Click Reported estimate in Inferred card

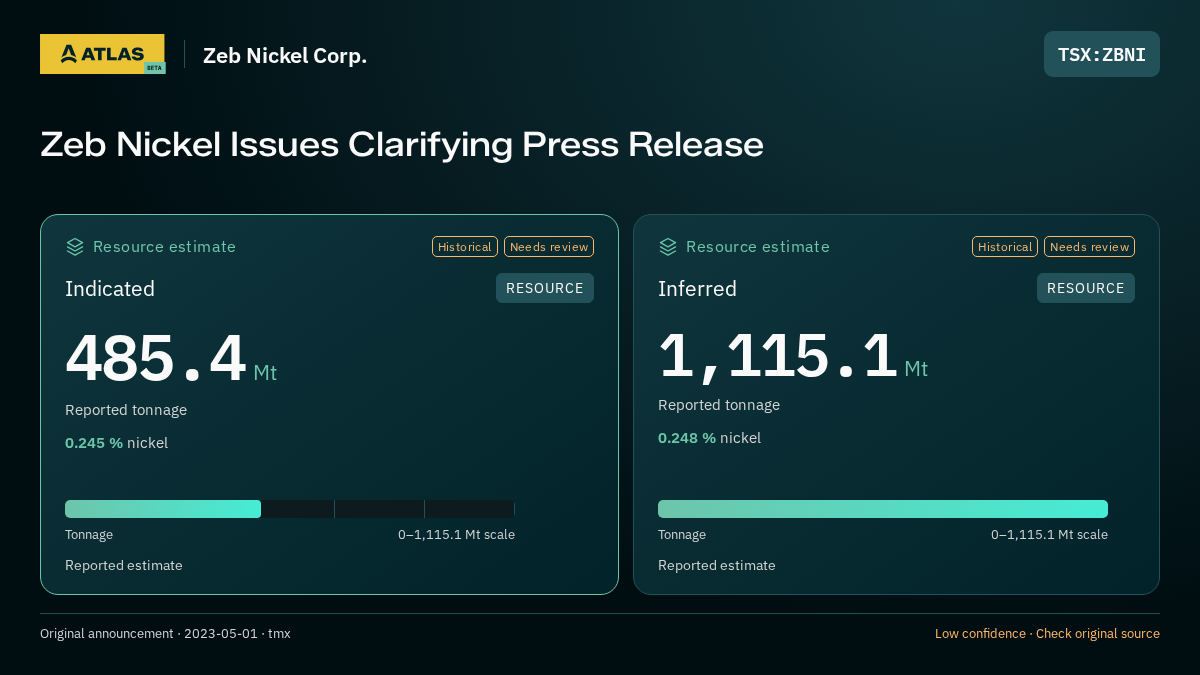717,565
